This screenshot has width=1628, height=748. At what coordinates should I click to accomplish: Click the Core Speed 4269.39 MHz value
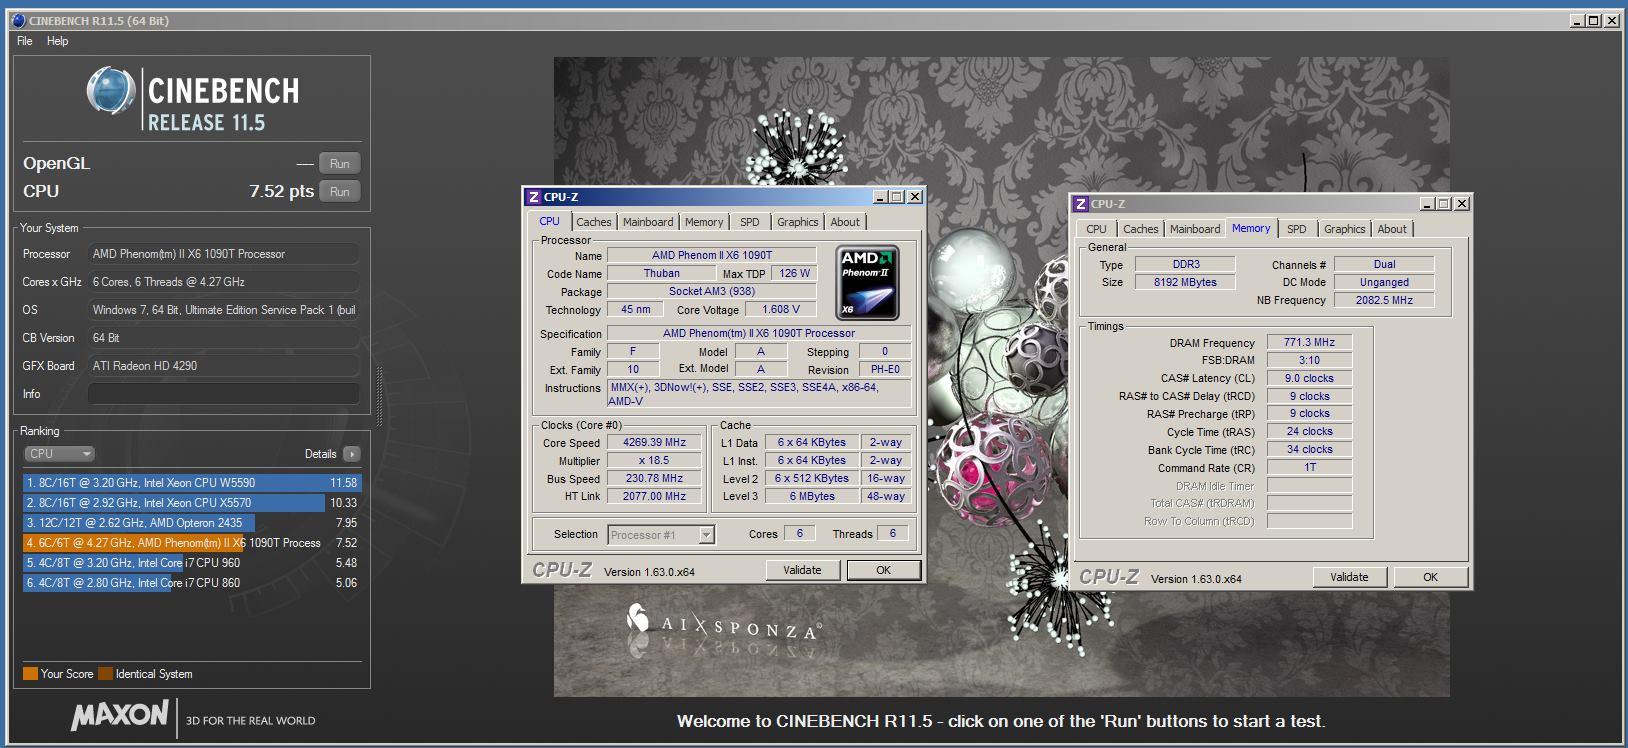pyautogui.click(x=655, y=443)
